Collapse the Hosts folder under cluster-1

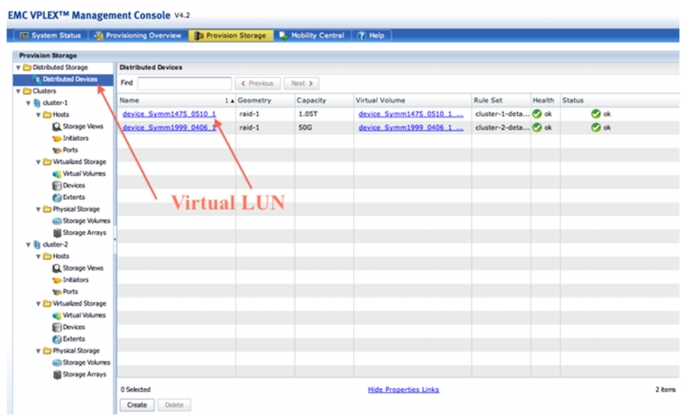38,115
